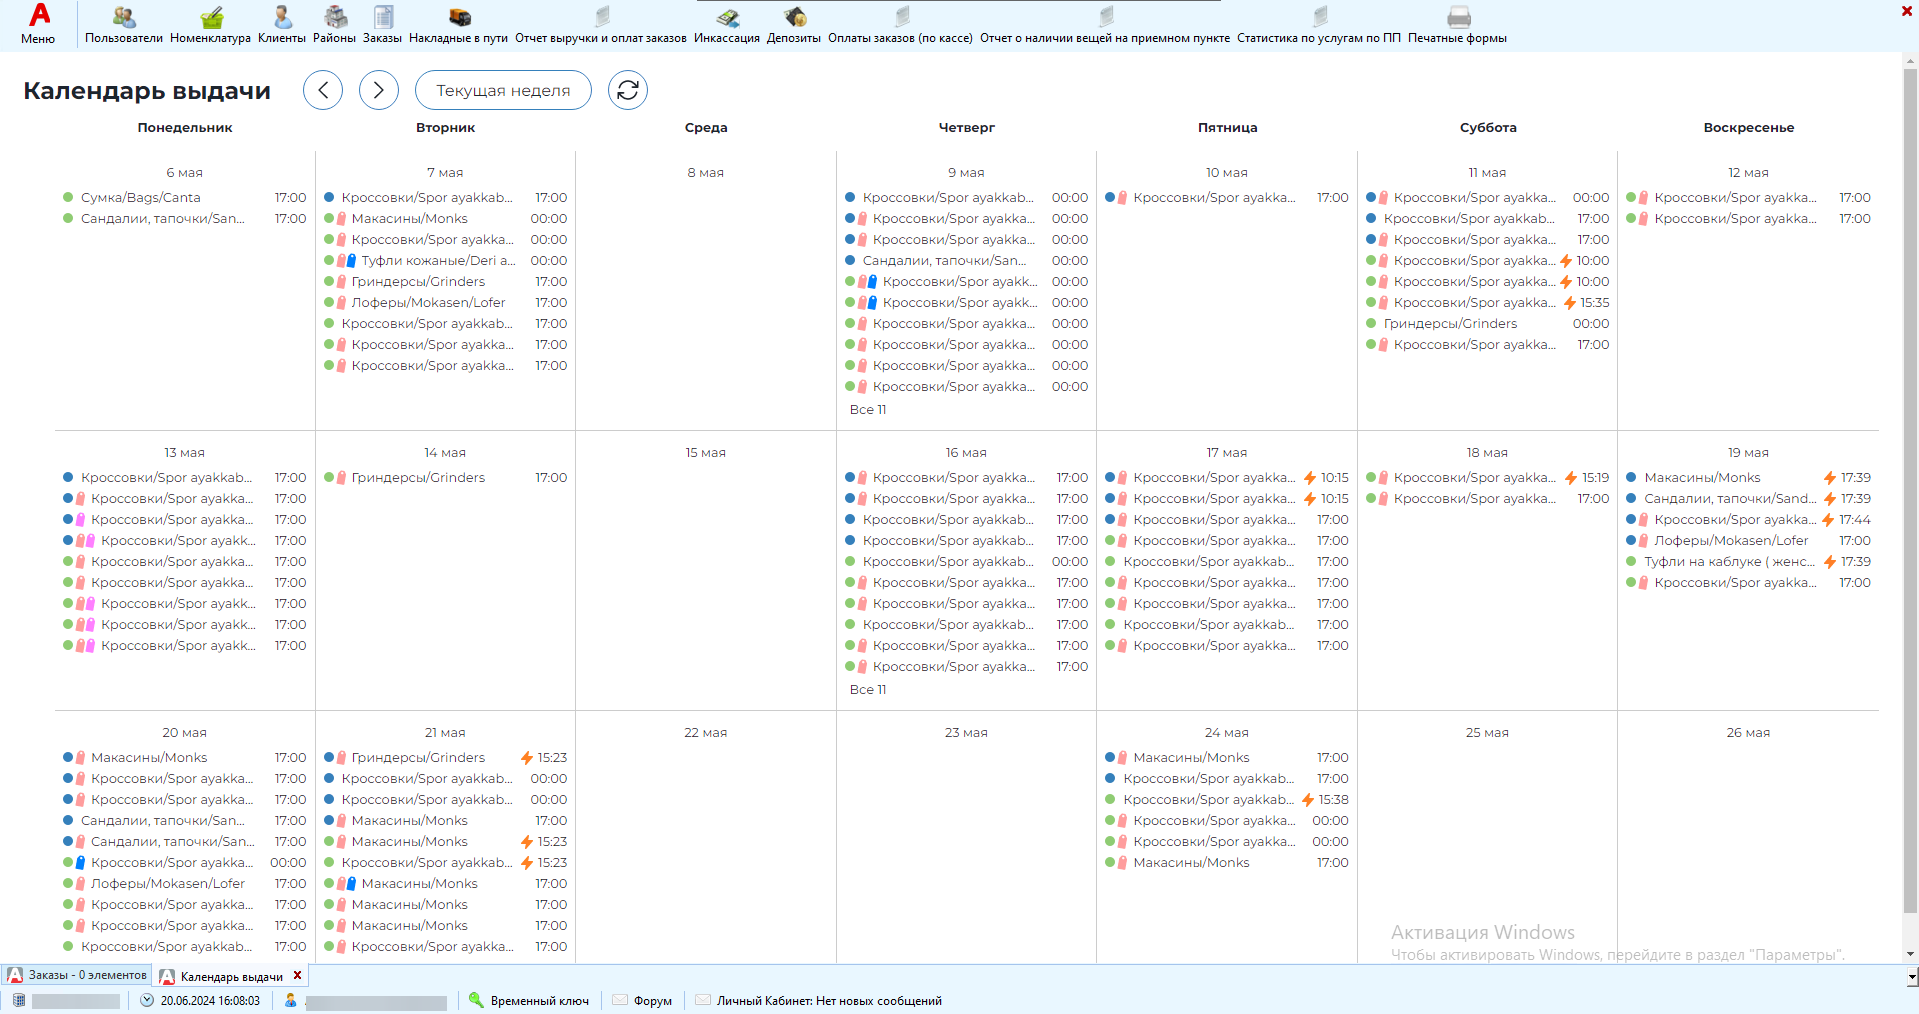Open Районы from the toolbar
Viewport: 1919px width, 1014px height.
(334, 18)
